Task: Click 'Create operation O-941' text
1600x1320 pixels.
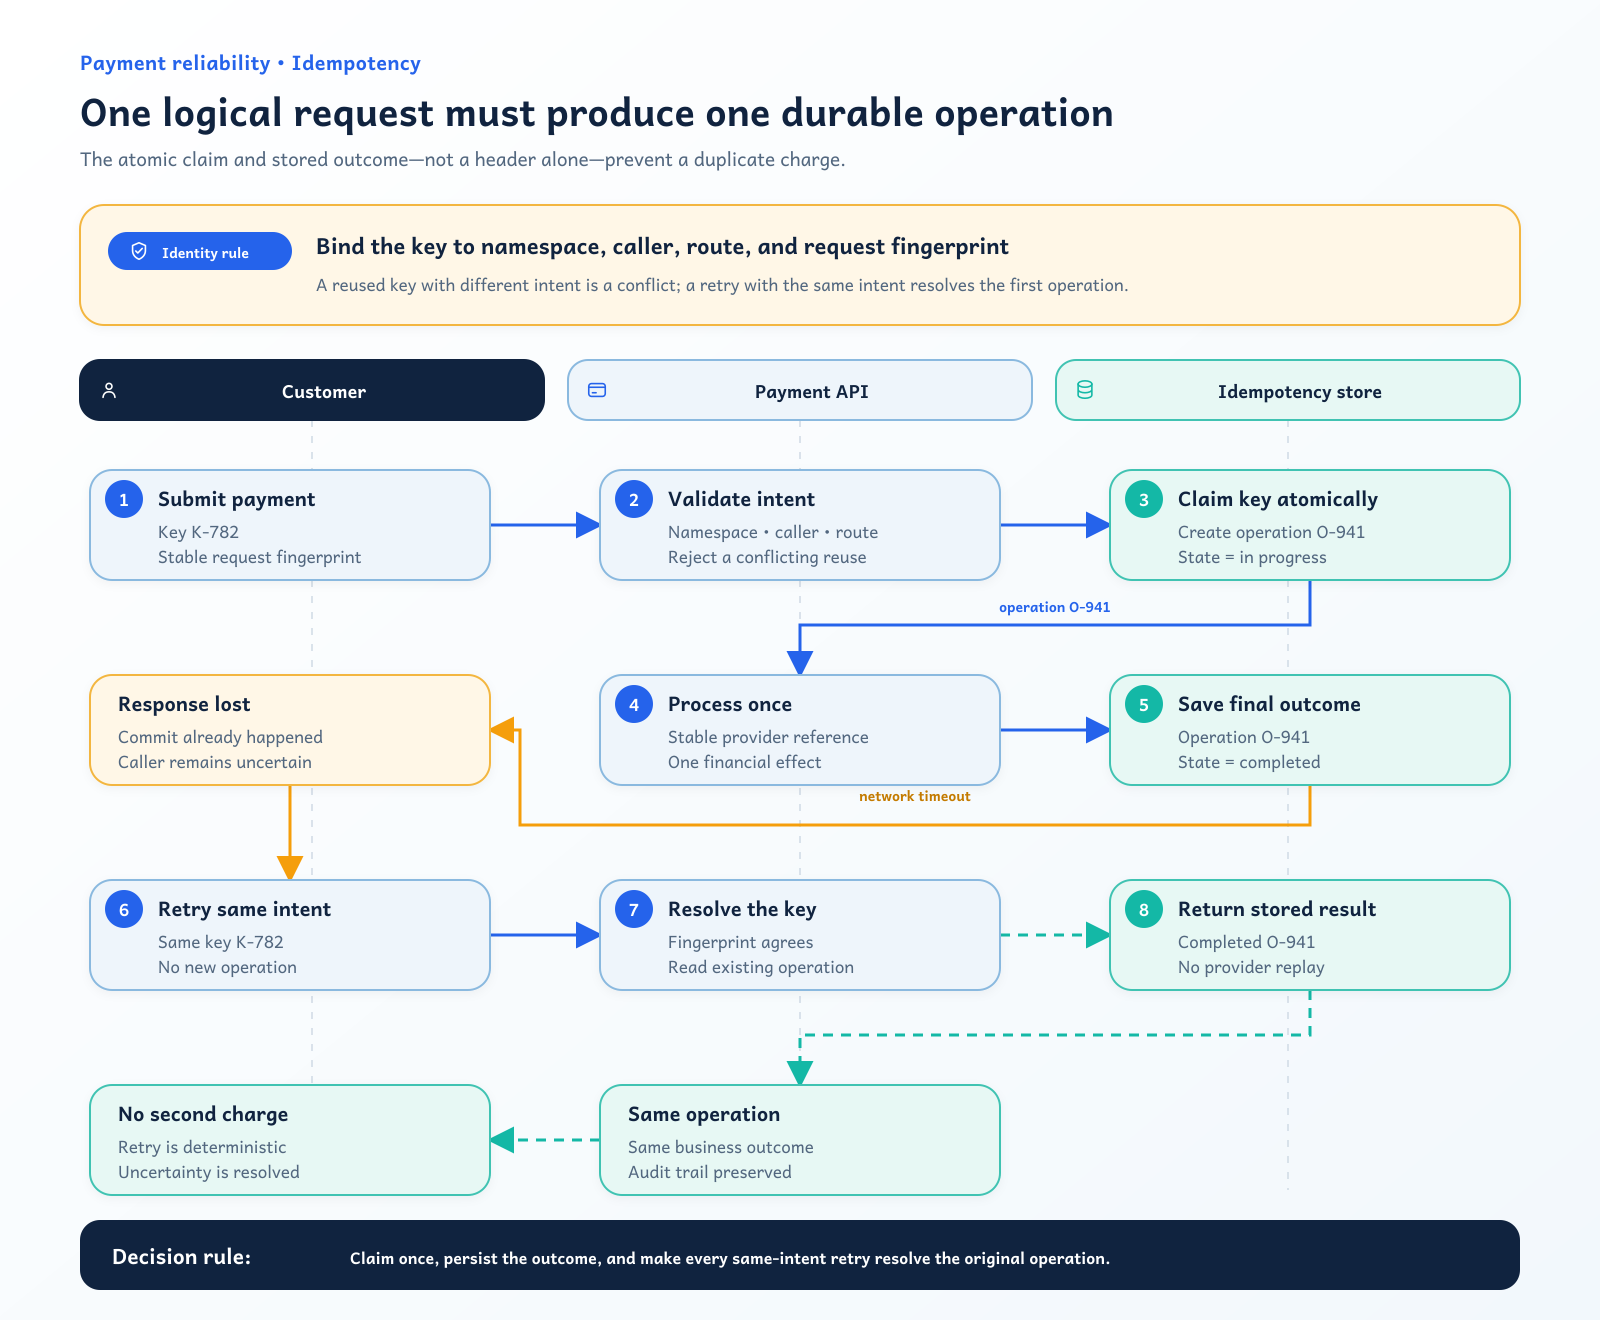Action: (1271, 532)
